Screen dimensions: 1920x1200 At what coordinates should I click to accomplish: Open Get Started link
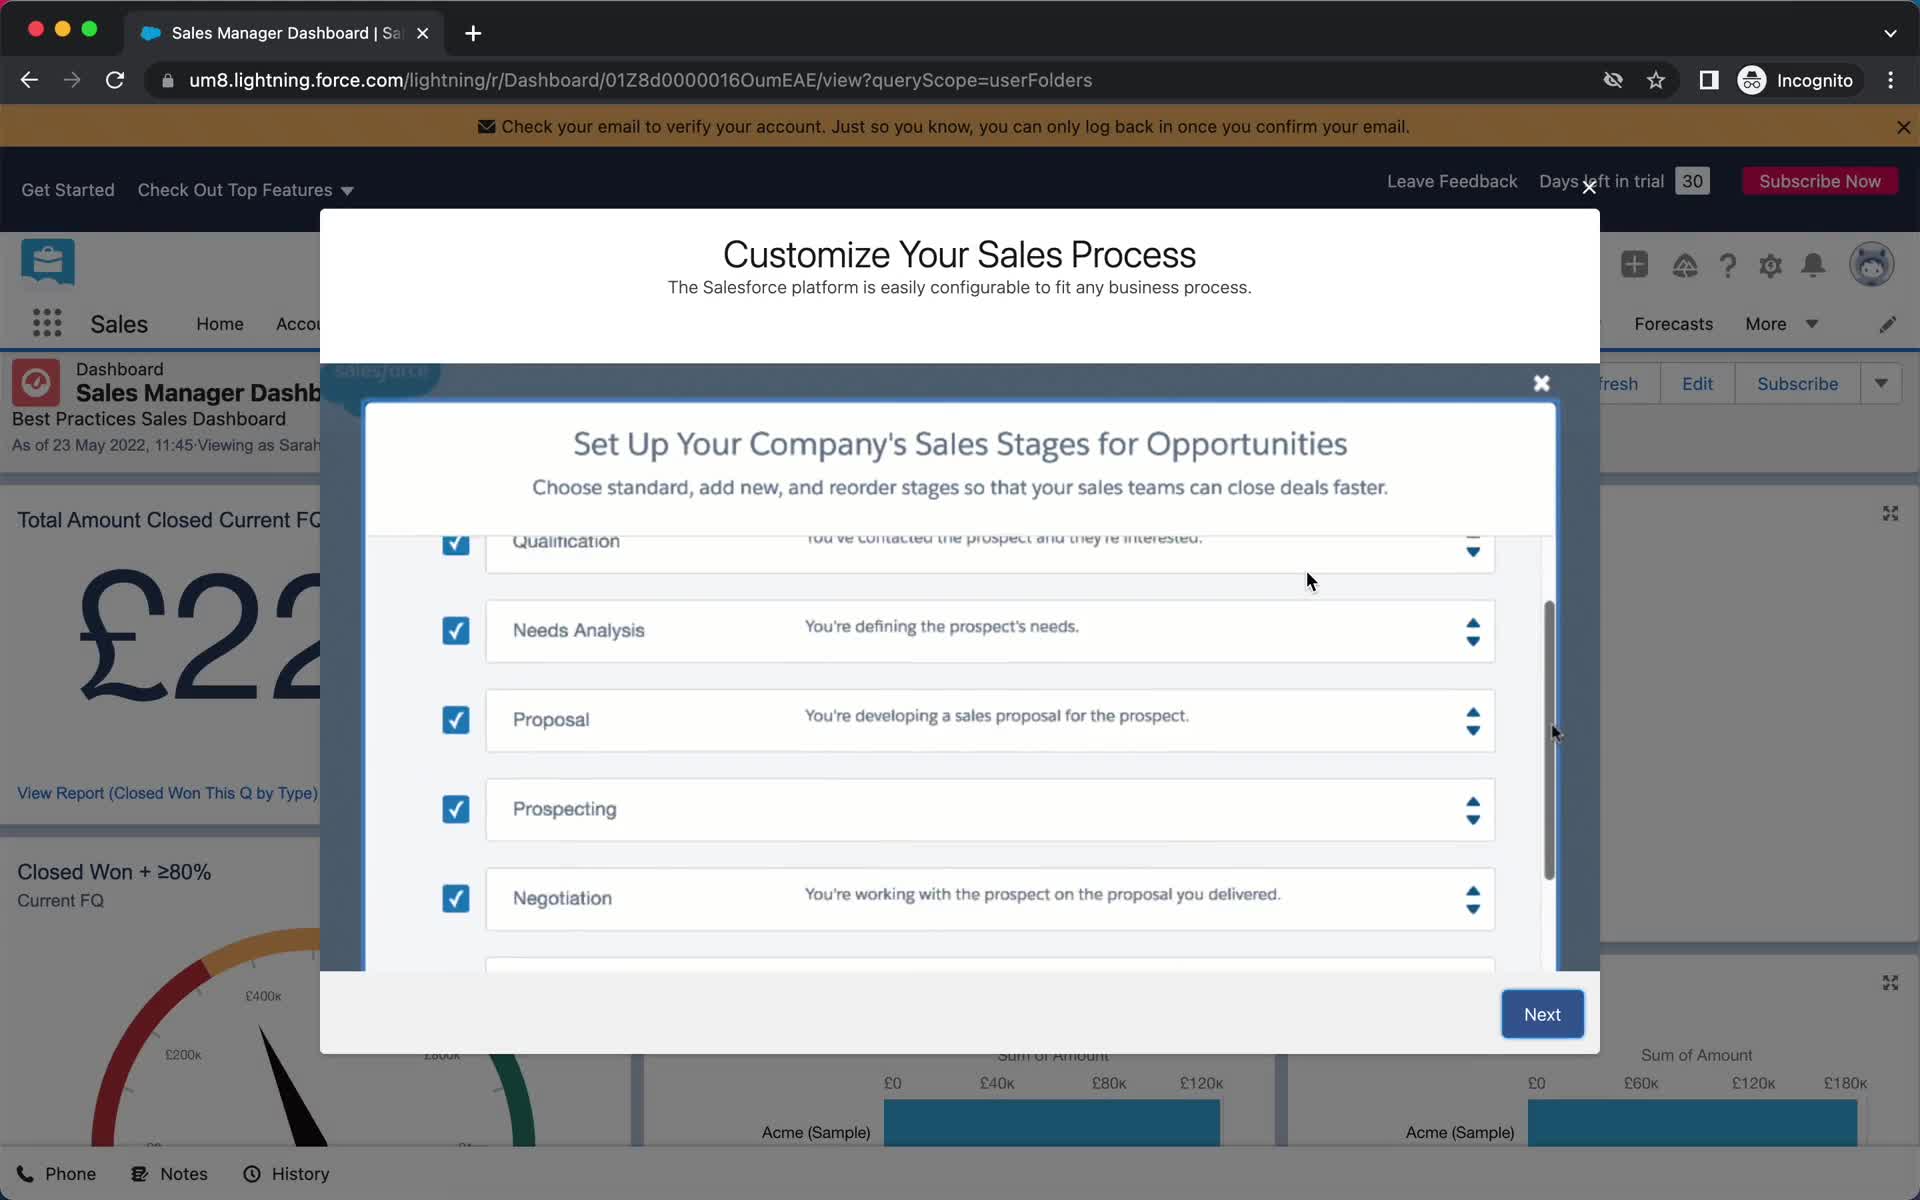(68, 190)
